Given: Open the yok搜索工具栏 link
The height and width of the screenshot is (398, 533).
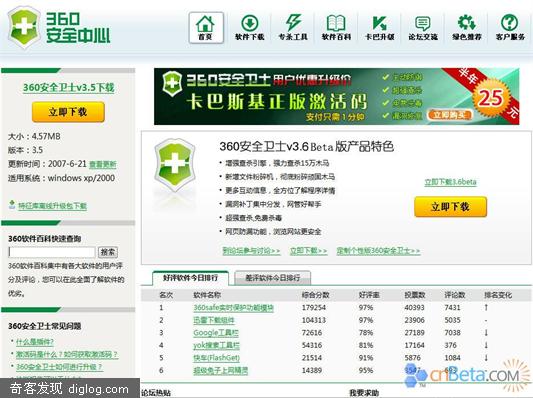Looking at the screenshot, I should point(216,345).
